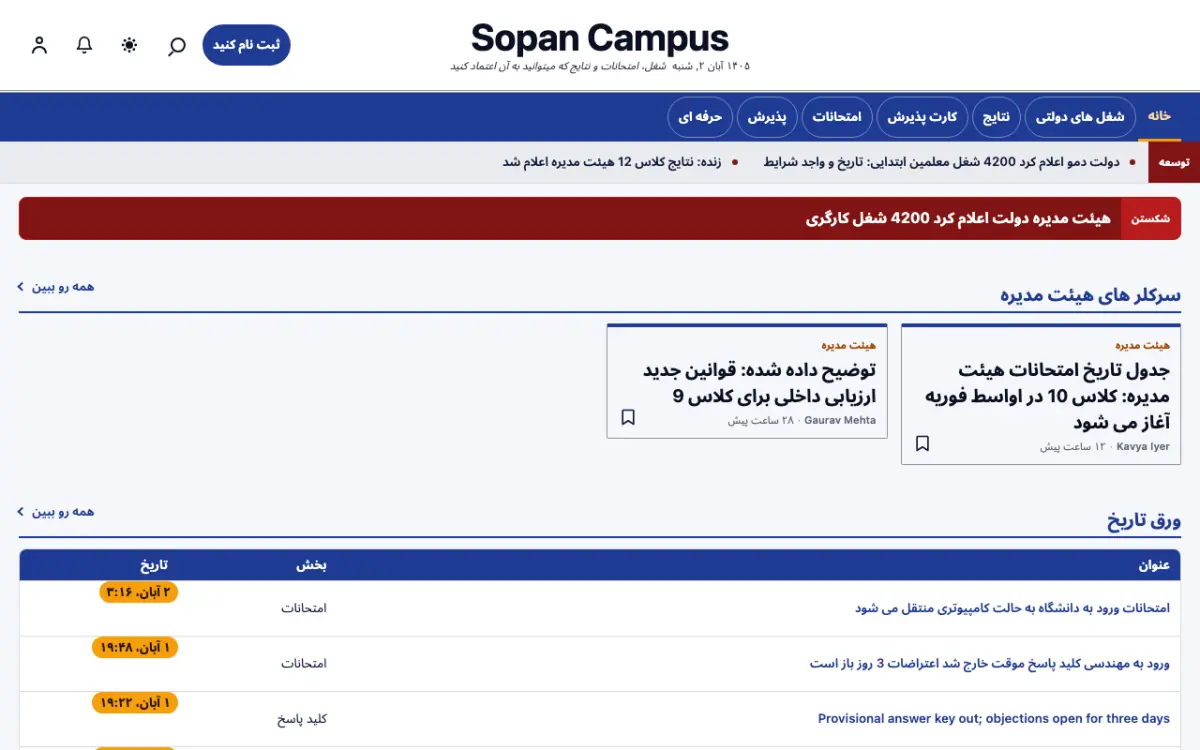Expand همه رو ببین for ورق تاریخ
1200x750 pixels.
(x=56, y=512)
